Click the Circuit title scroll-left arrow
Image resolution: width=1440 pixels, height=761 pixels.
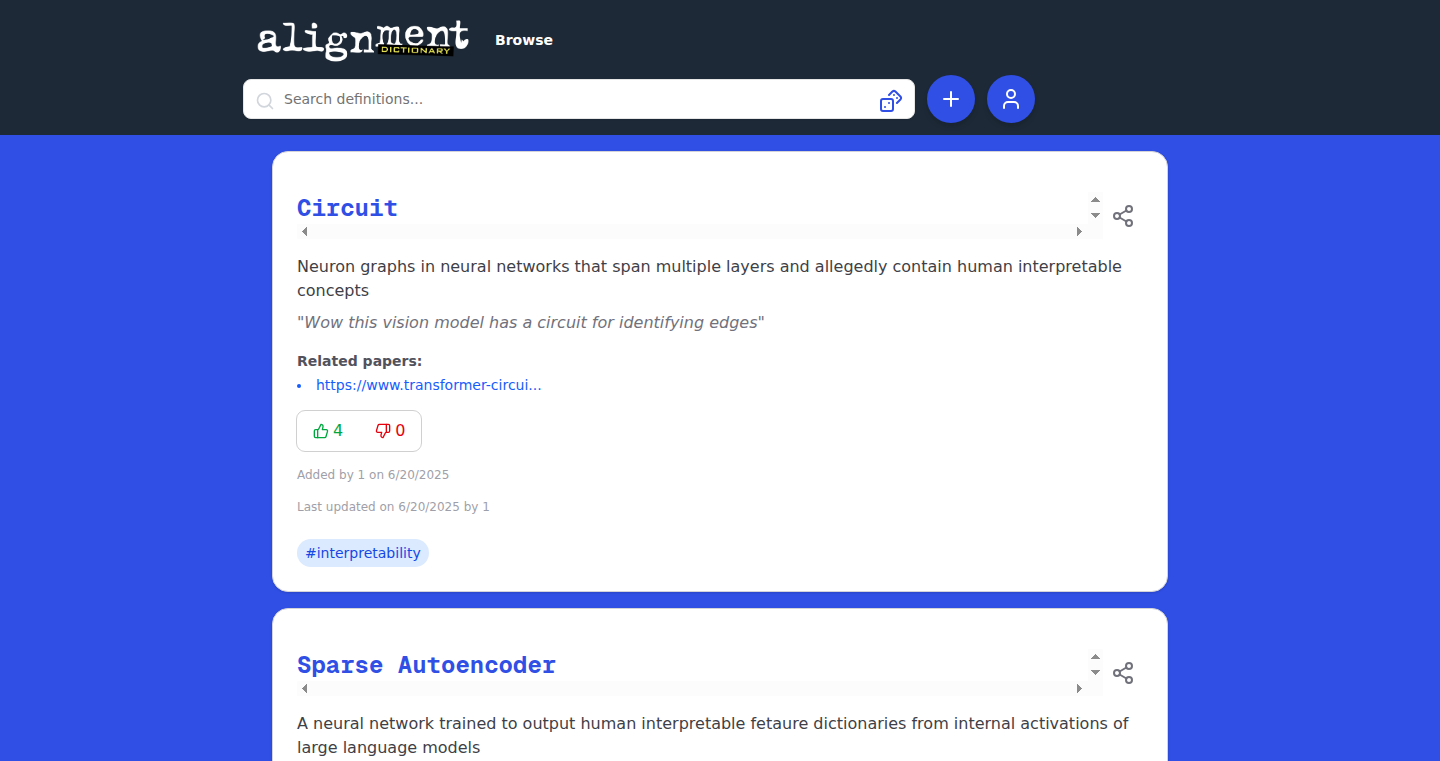point(304,231)
